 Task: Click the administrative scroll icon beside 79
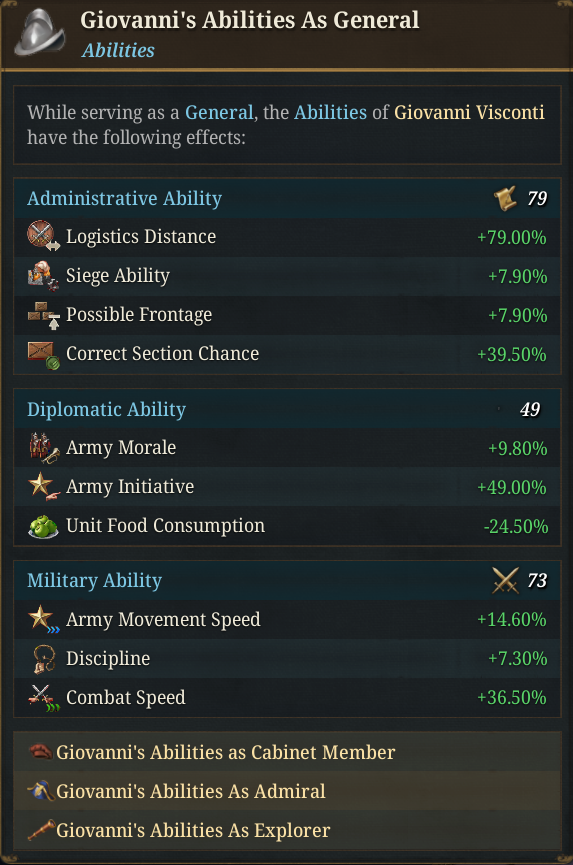505,198
